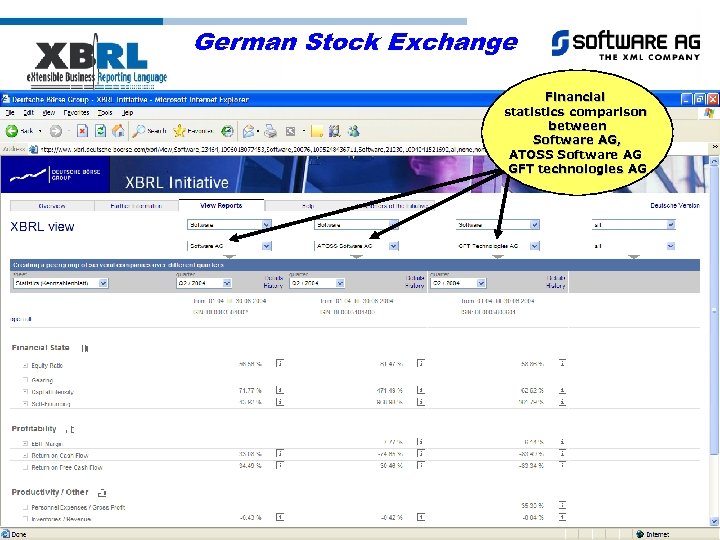Click the Research books icon in toolbar
This screenshot has height=540, width=720.
[335, 131]
